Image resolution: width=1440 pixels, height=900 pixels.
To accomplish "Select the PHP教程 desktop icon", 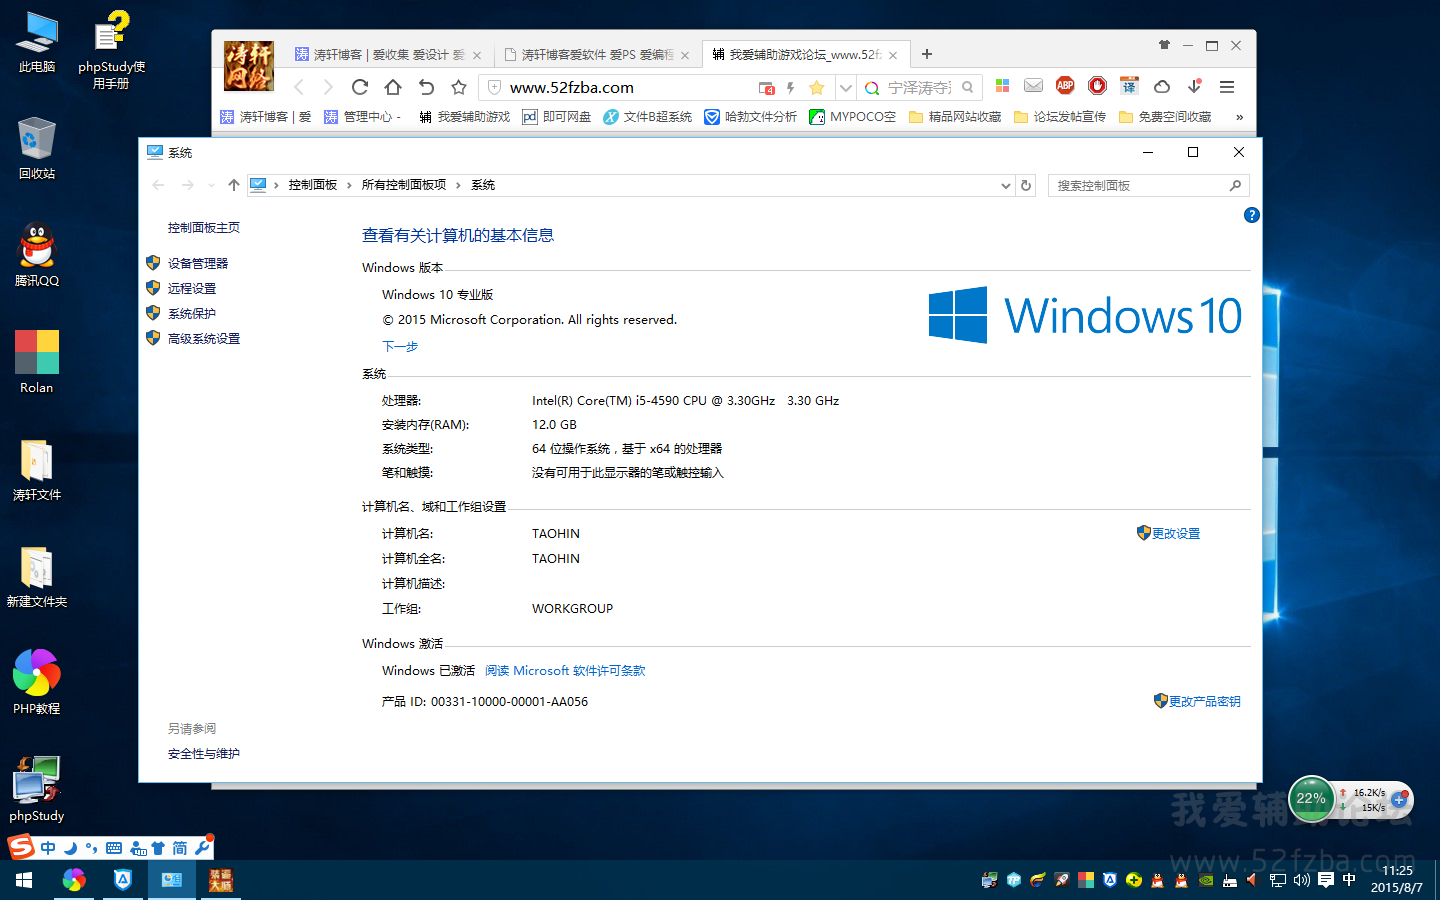I will tap(37, 683).
